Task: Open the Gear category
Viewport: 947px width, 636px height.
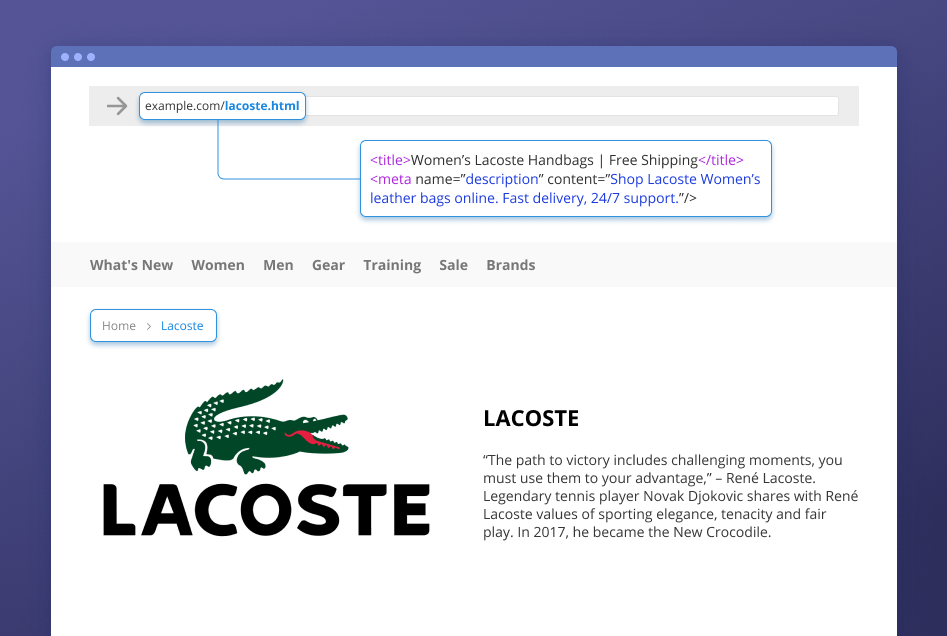Action: click(328, 265)
